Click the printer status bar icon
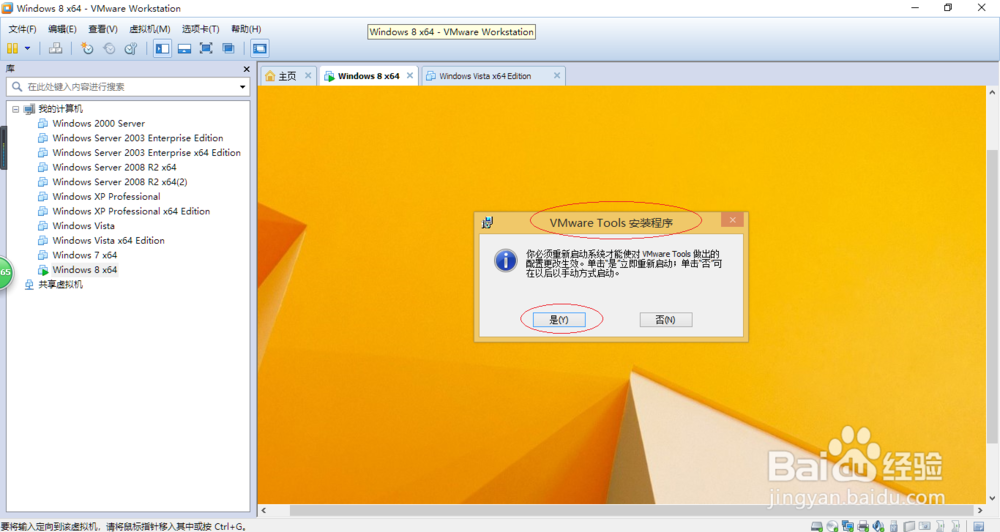The width and height of the screenshot is (1000, 532). click(x=863, y=526)
